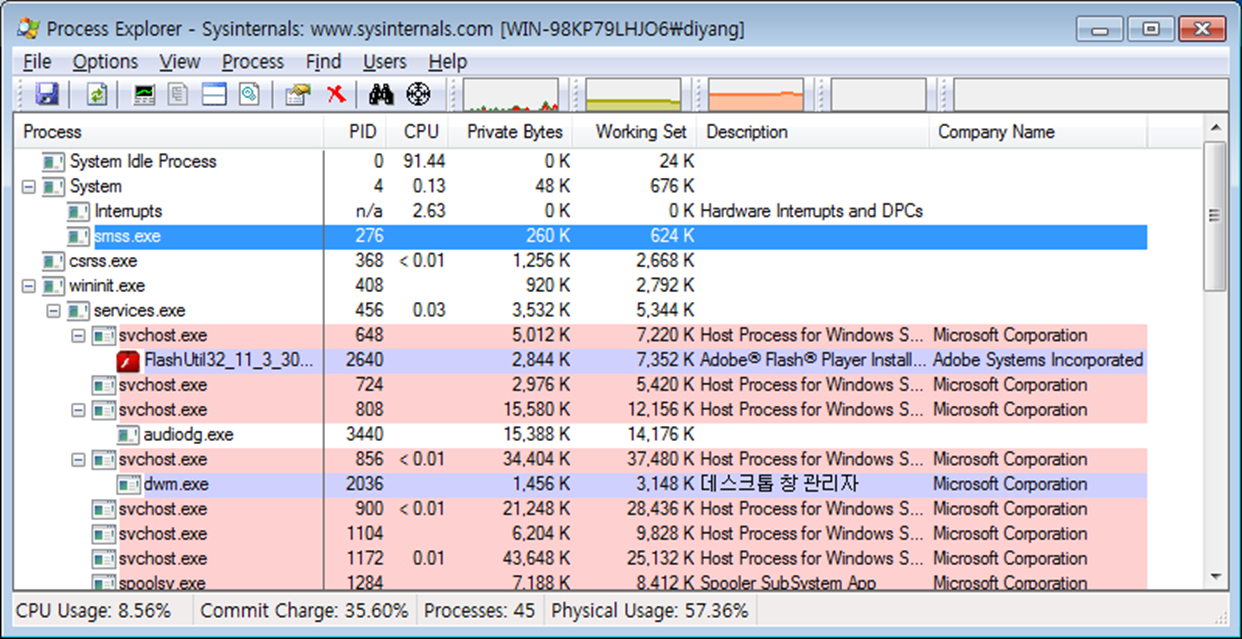The width and height of the screenshot is (1242, 639).
Task: Sort by Description column header
Action: (x=813, y=132)
